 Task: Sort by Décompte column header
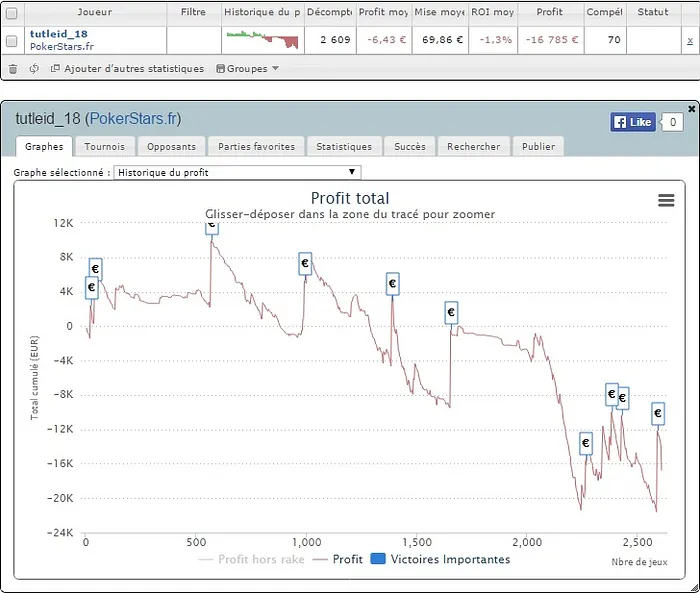[330, 12]
